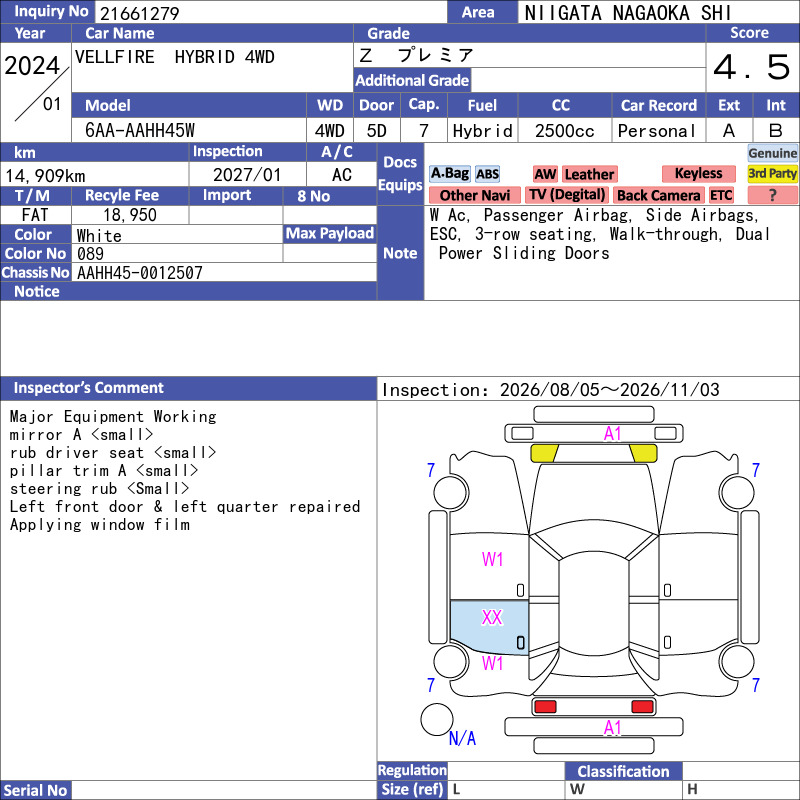Click color number 089

[90, 254]
